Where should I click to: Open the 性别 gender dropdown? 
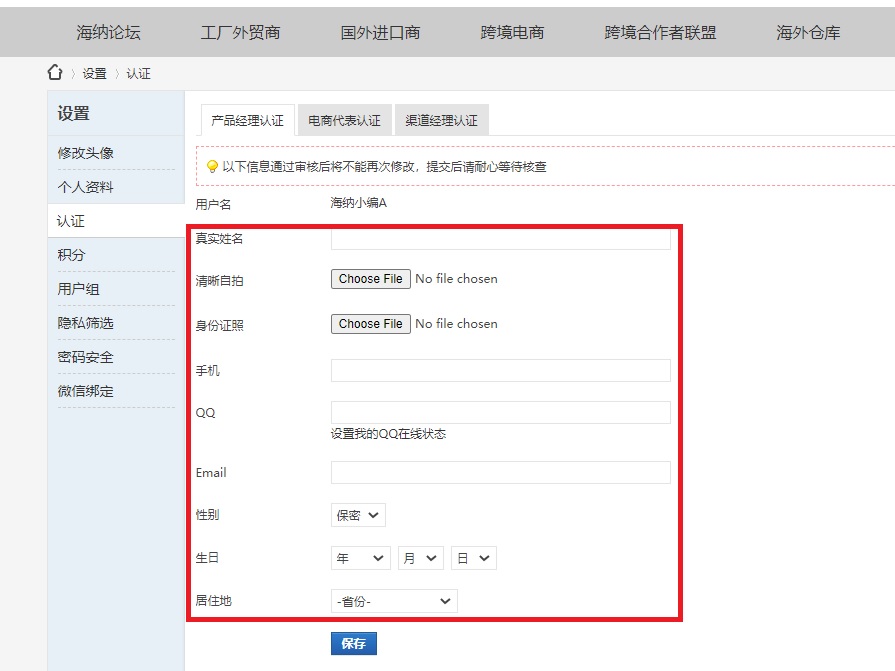click(358, 515)
